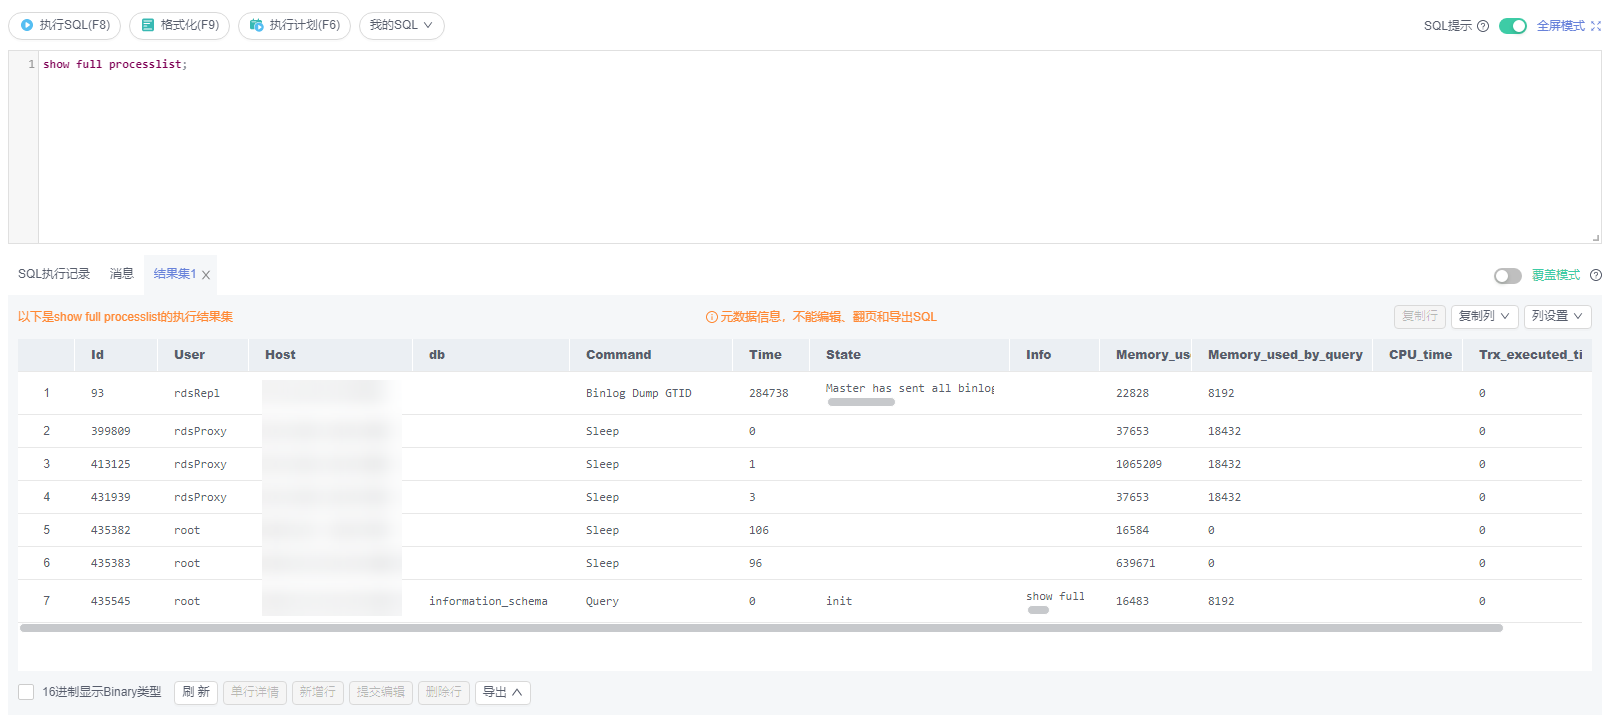Viewport: 1611px width, 726px height.
Task: Click the 导出 export button
Action: 502,692
